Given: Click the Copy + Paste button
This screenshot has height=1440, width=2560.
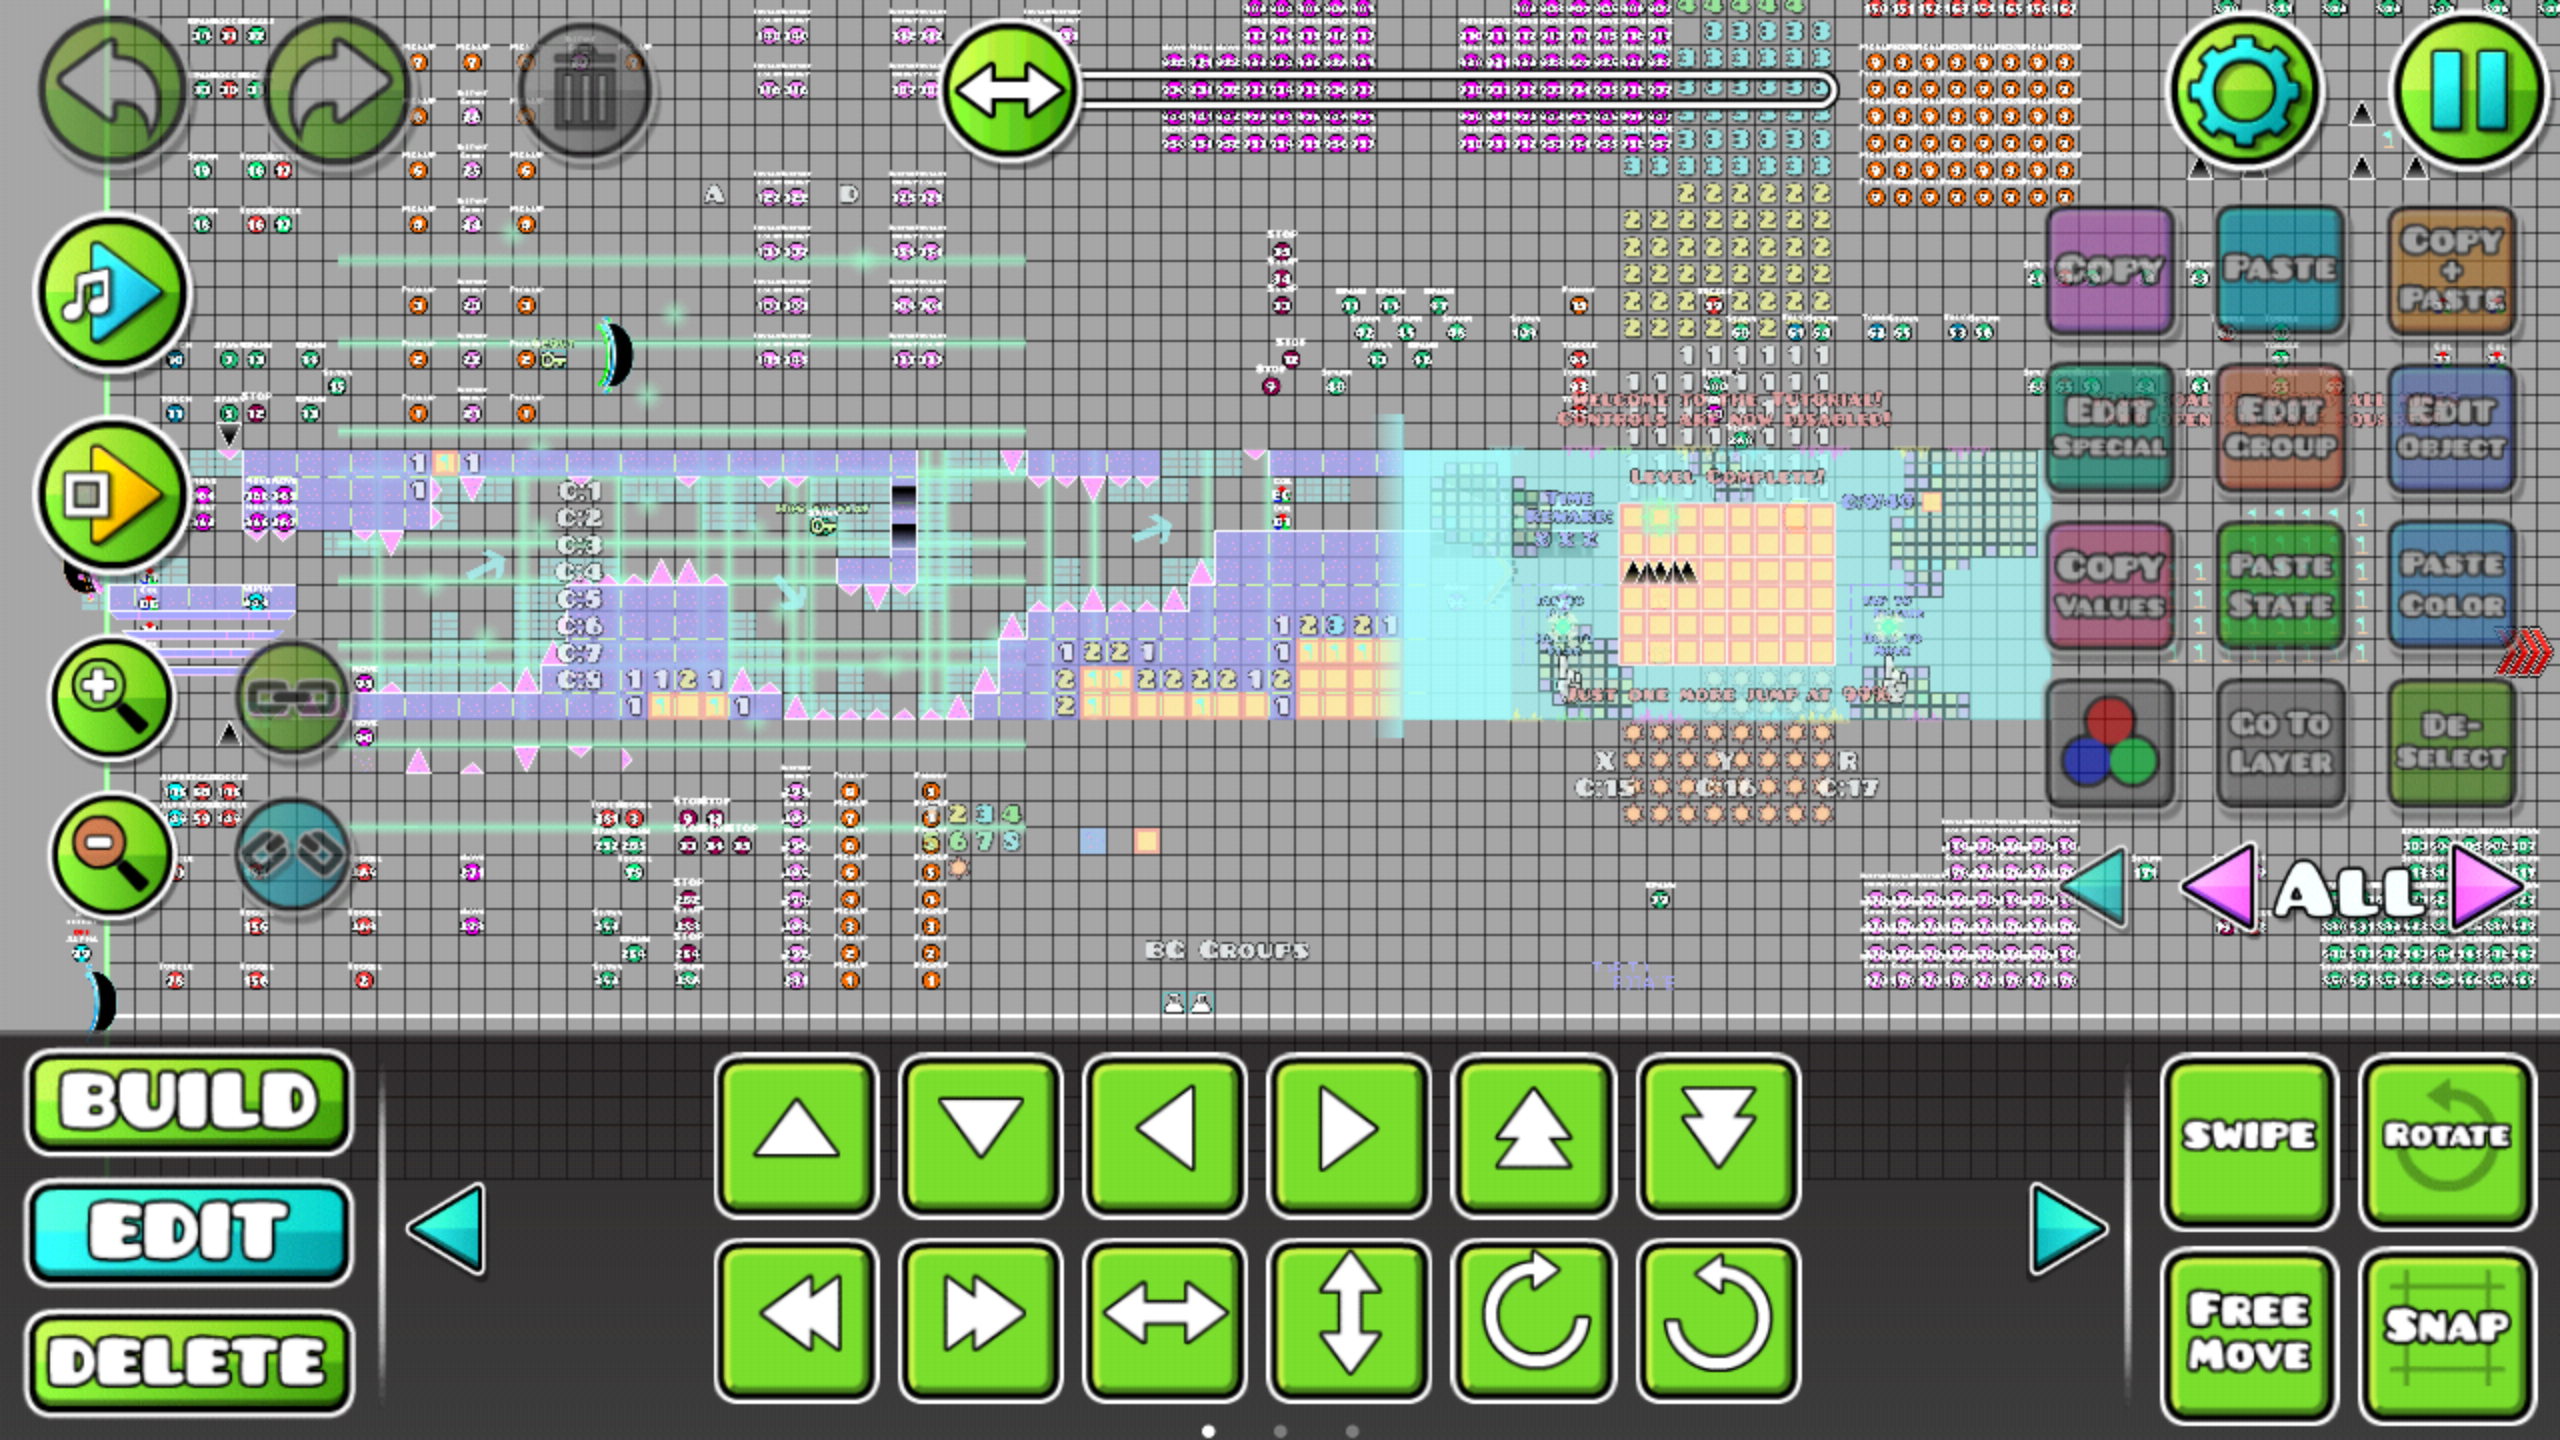Looking at the screenshot, I should tap(2451, 270).
